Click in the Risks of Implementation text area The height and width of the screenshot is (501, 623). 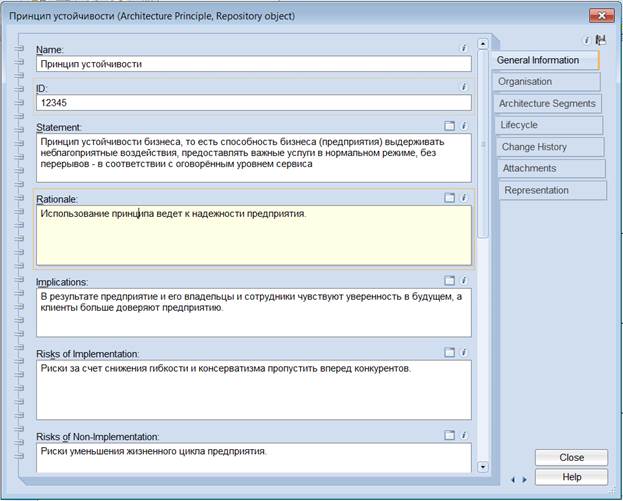click(x=254, y=390)
